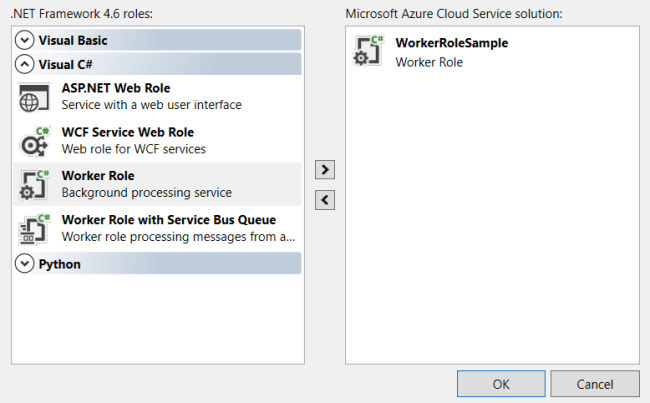Screen dimensions: 650x403
Task: Click the WorkerRoleSample icon in solution pane
Action: 369,51
